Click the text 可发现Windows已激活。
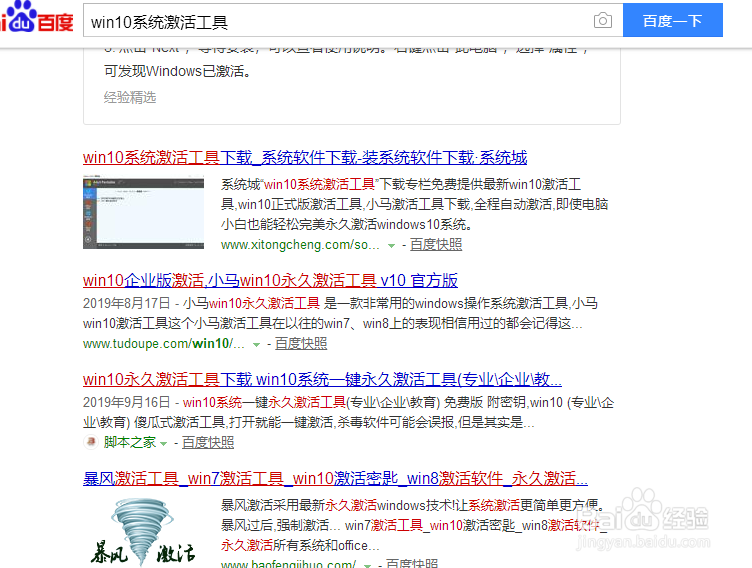The width and height of the screenshot is (752, 568). tap(177, 71)
